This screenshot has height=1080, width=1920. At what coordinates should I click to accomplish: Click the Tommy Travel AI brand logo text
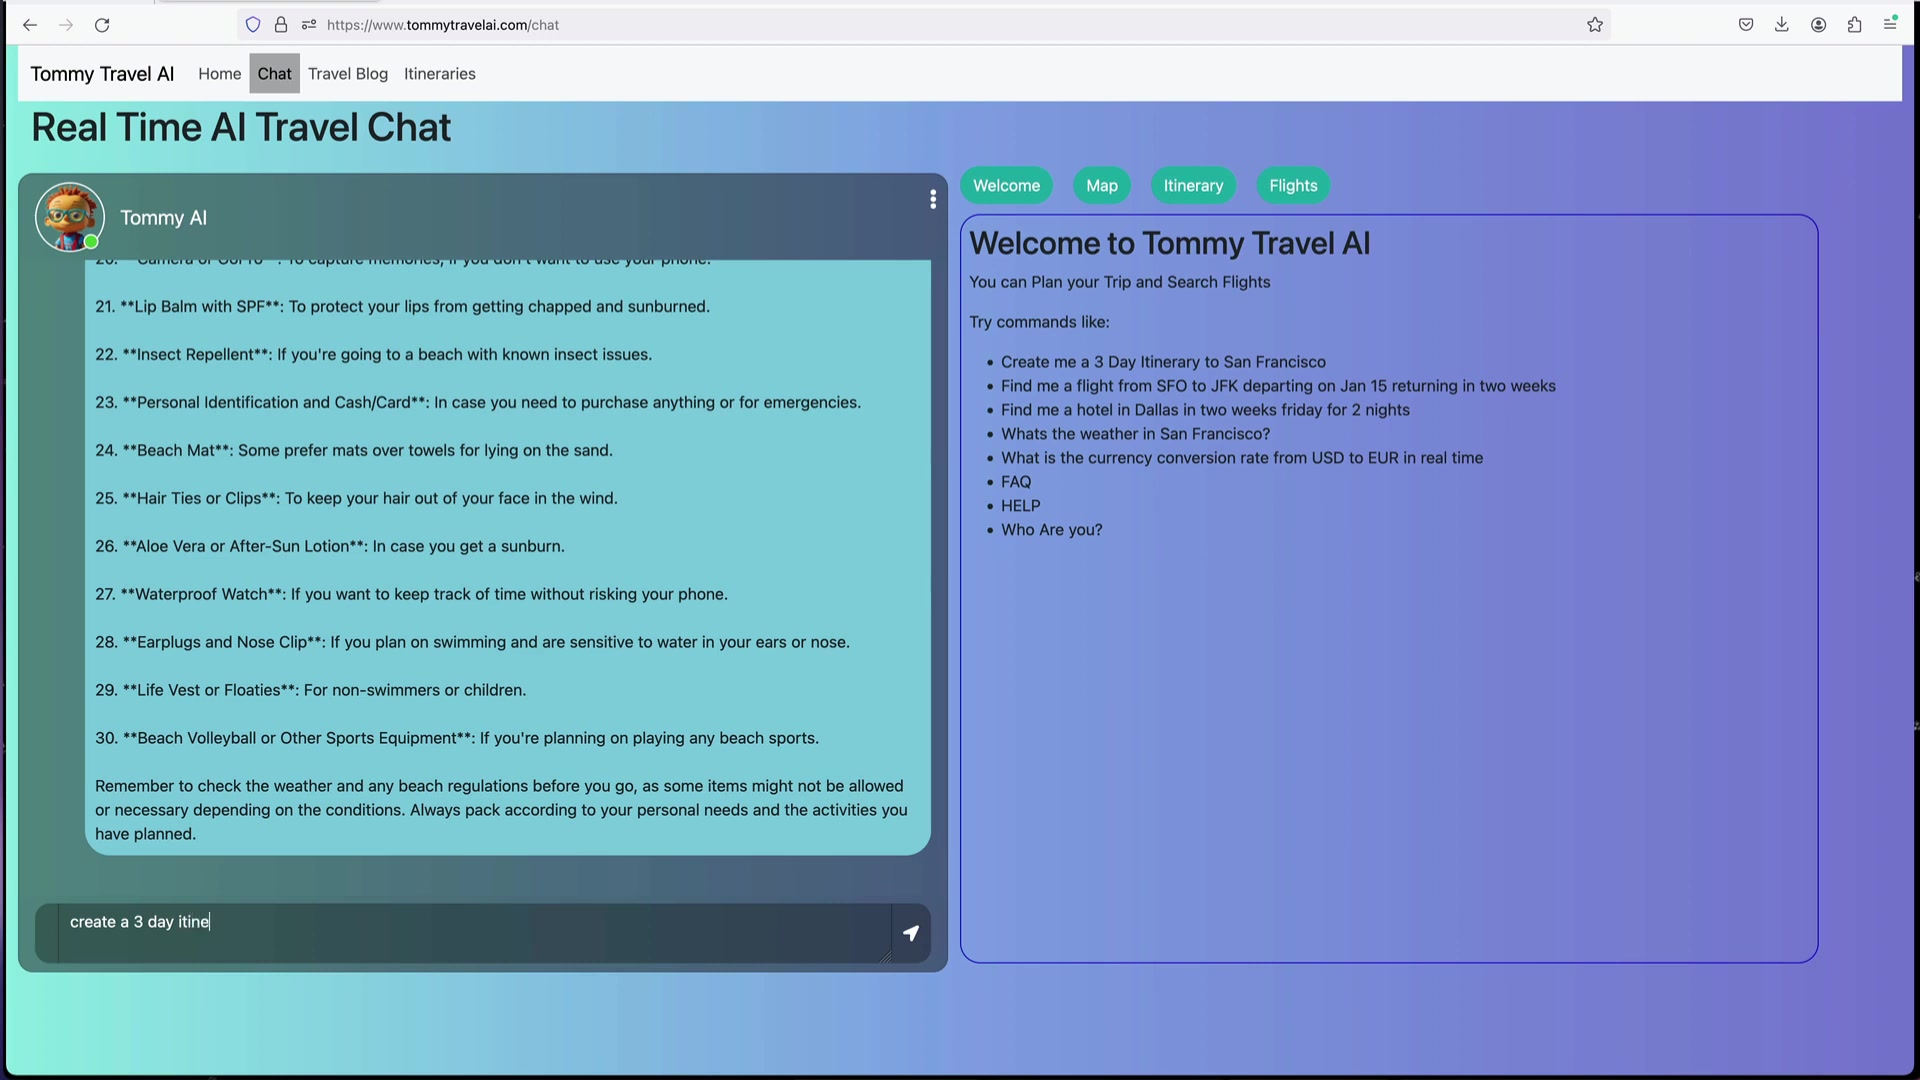click(102, 74)
